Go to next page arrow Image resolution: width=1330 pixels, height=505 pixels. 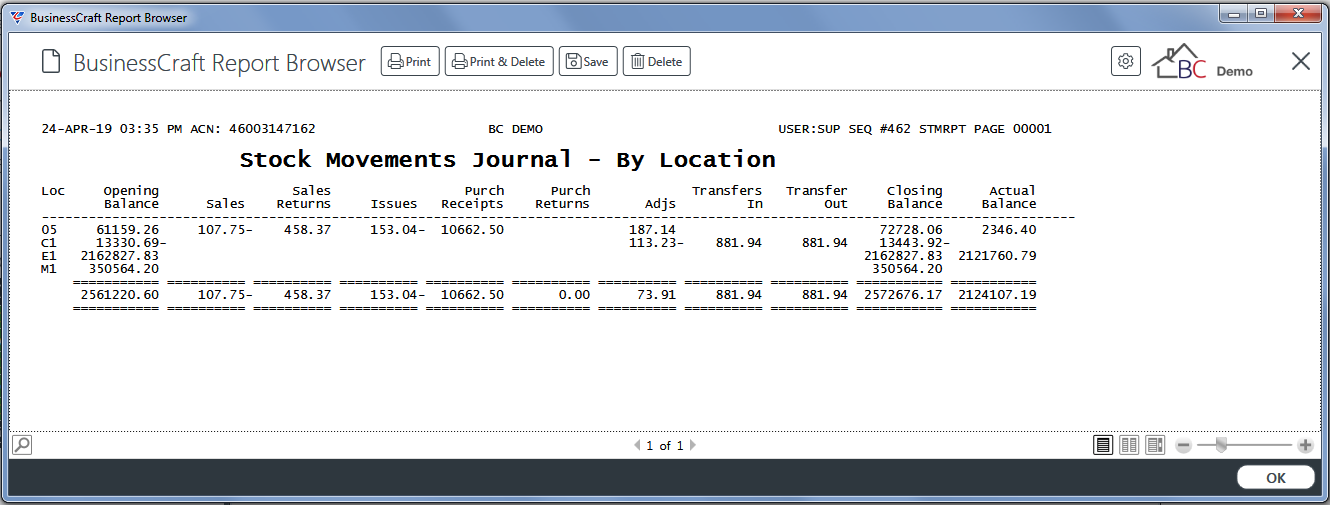pyautogui.click(x=692, y=446)
